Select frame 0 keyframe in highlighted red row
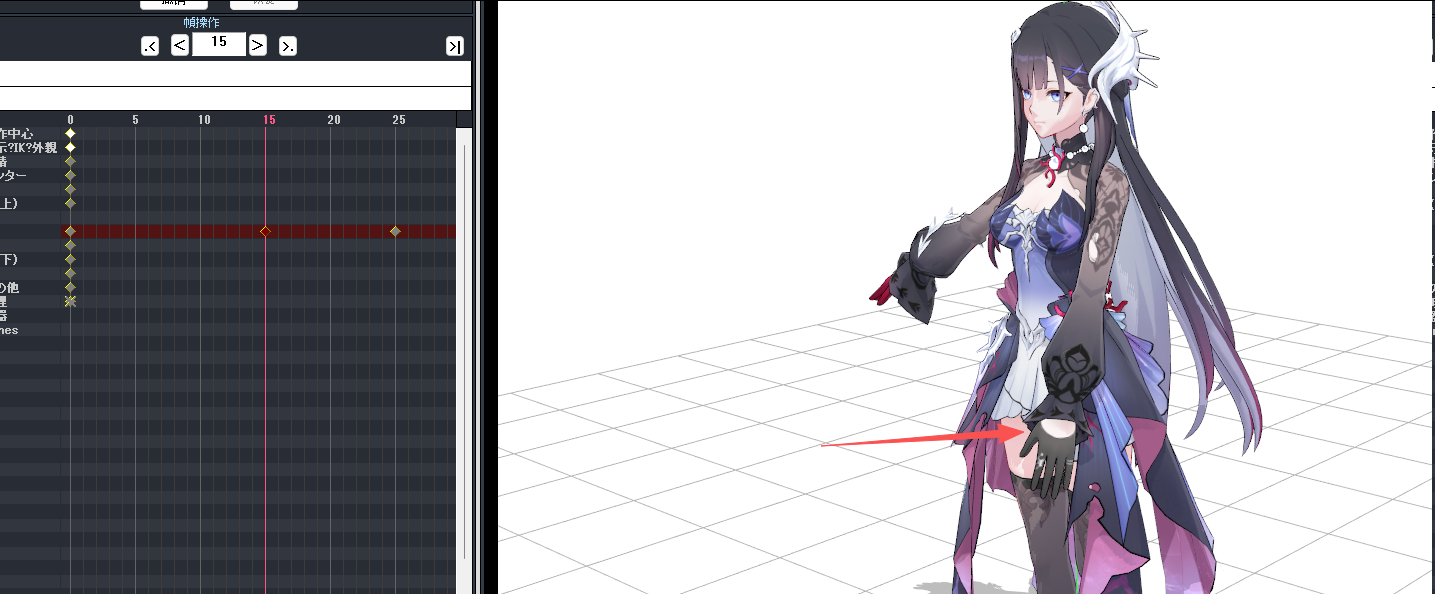Screen dimensions: 1435x594 pyautogui.click(x=70, y=231)
